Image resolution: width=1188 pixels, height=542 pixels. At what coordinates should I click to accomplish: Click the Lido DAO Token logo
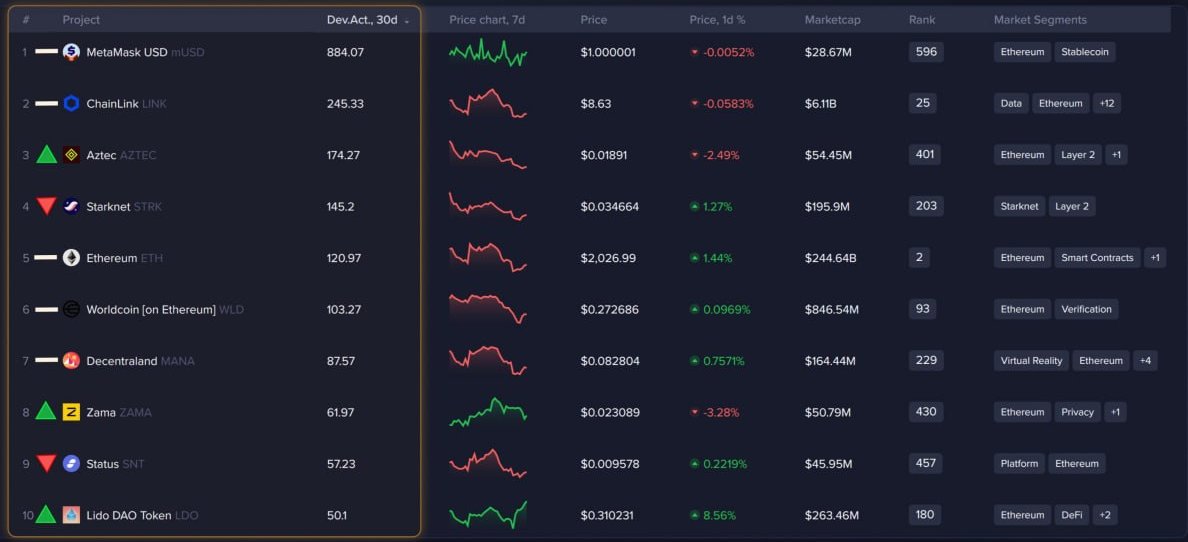[71, 515]
